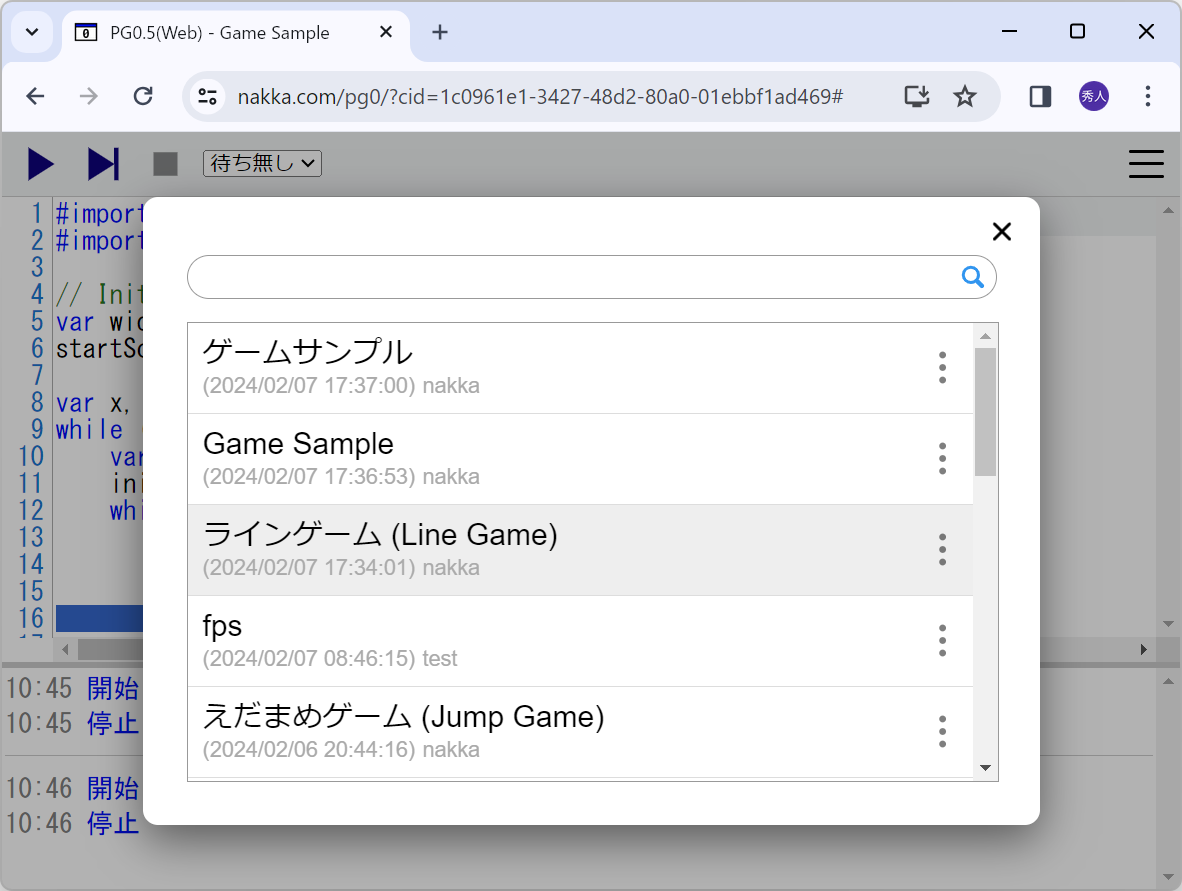Viewport: 1182px width, 891px height.
Task: Open options menu for ゲームサンプル entry
Action: click(x=942, y=368)
